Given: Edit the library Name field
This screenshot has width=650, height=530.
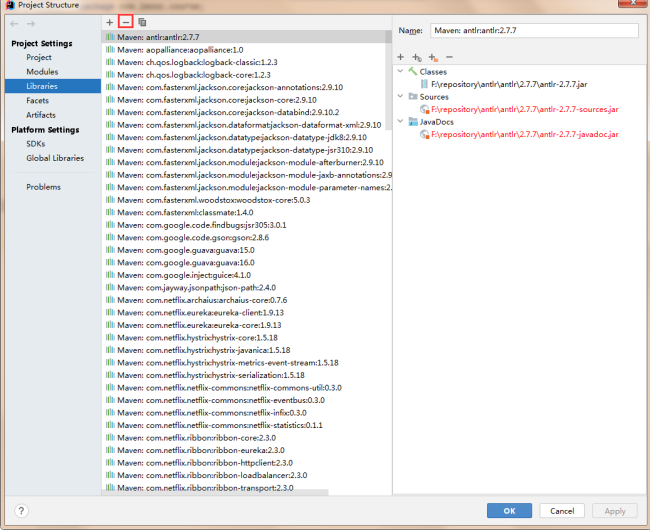Looking at the screenshot, I should point(534,31).
